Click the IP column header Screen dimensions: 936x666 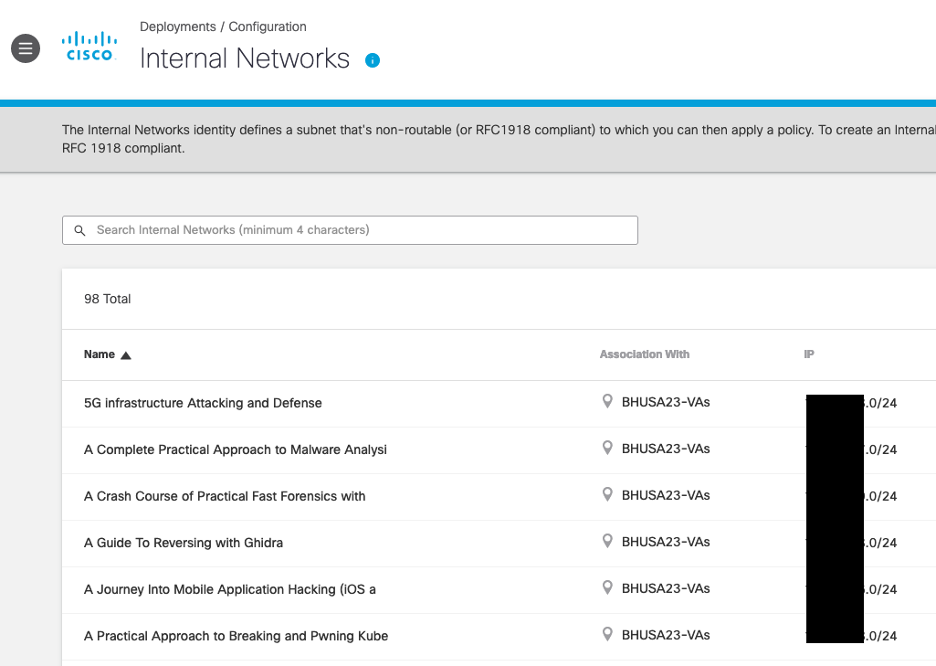point(808,354)
